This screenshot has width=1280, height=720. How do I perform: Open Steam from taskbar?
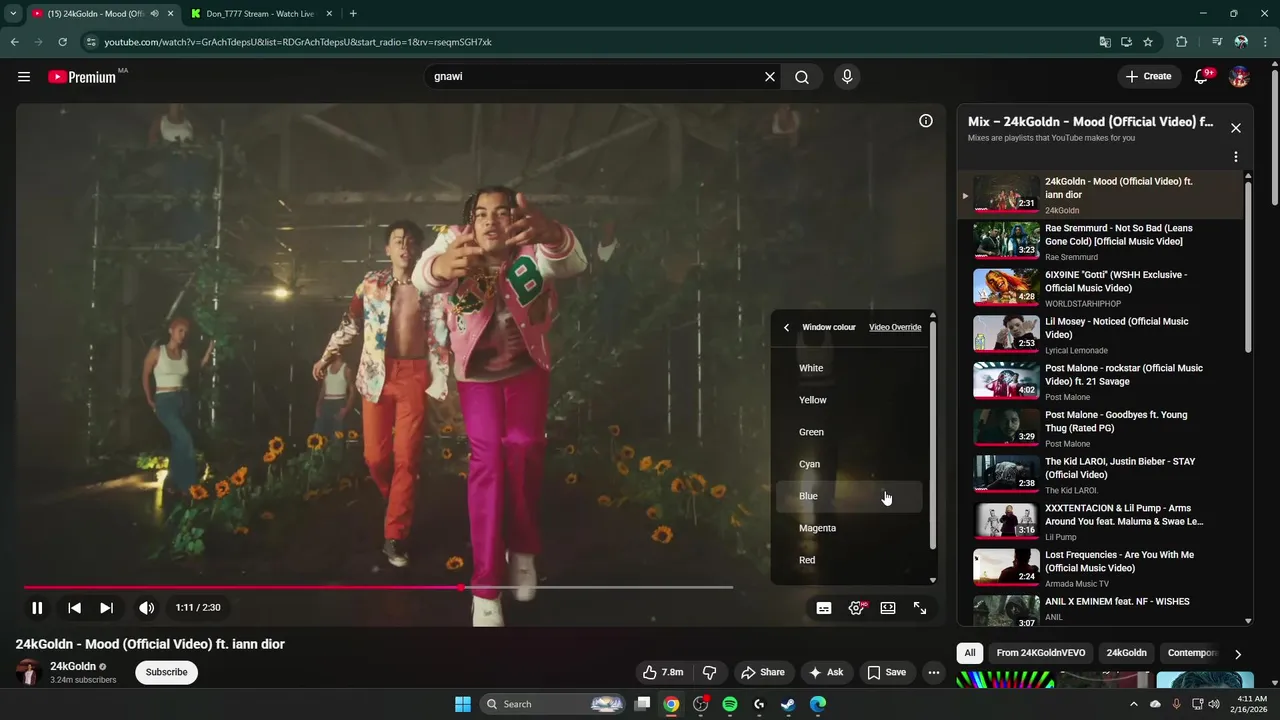(788, 704)
